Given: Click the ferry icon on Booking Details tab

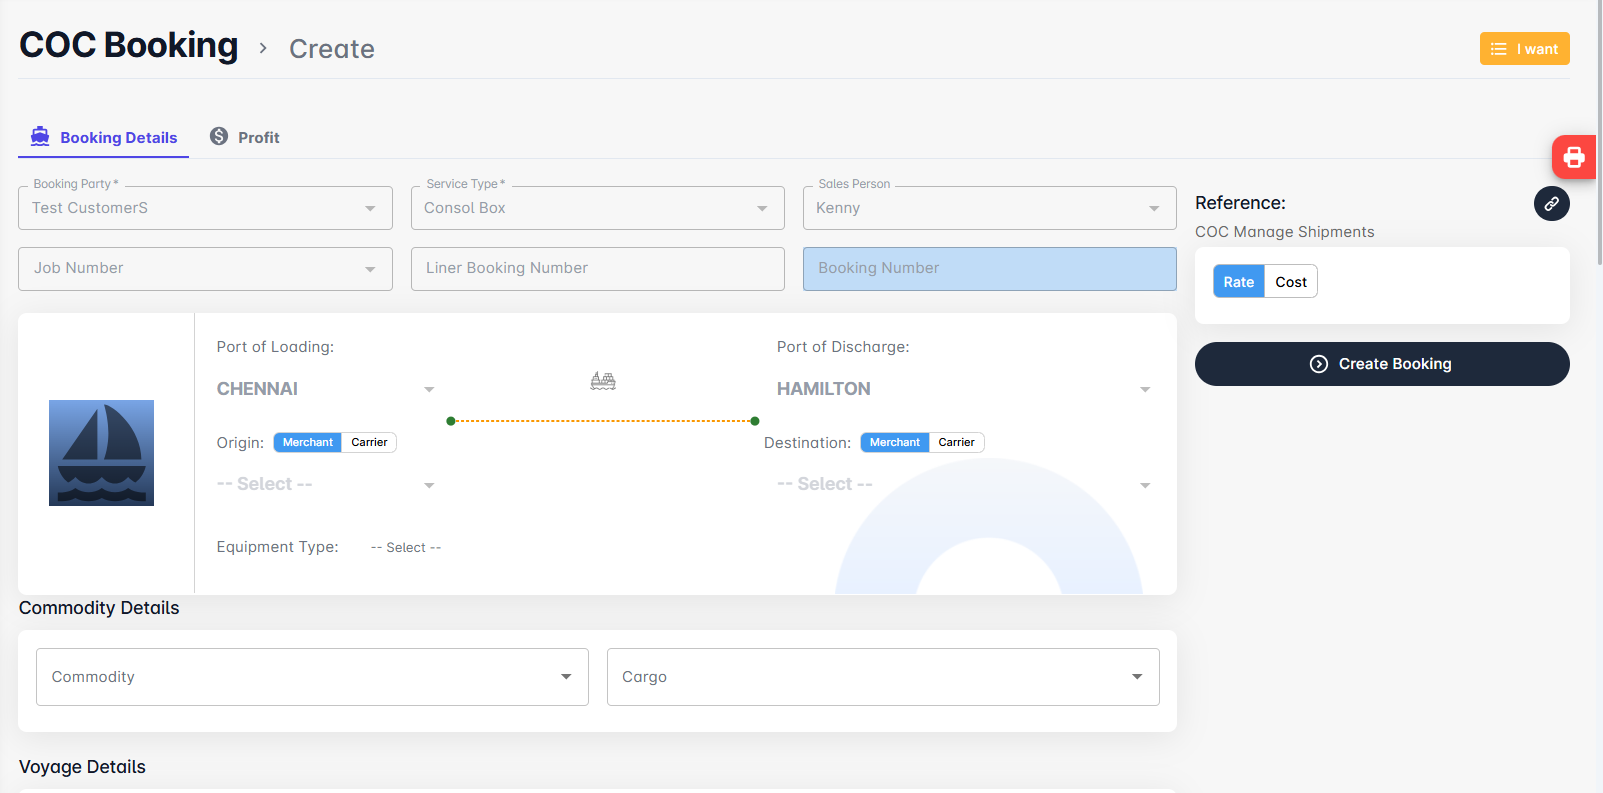Looking at the screenshot, I should pyautogui.click(x=40, y=137).
